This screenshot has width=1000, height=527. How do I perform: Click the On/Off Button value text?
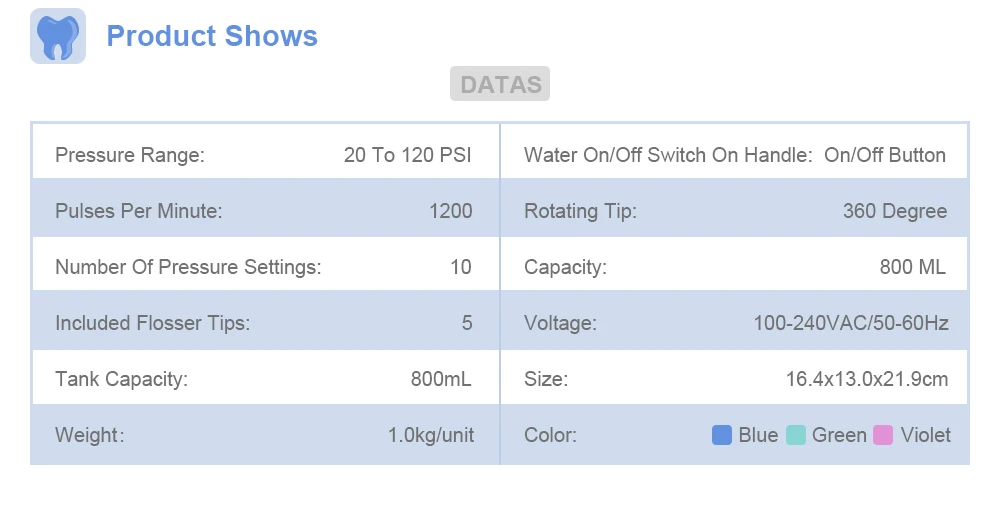885,155
